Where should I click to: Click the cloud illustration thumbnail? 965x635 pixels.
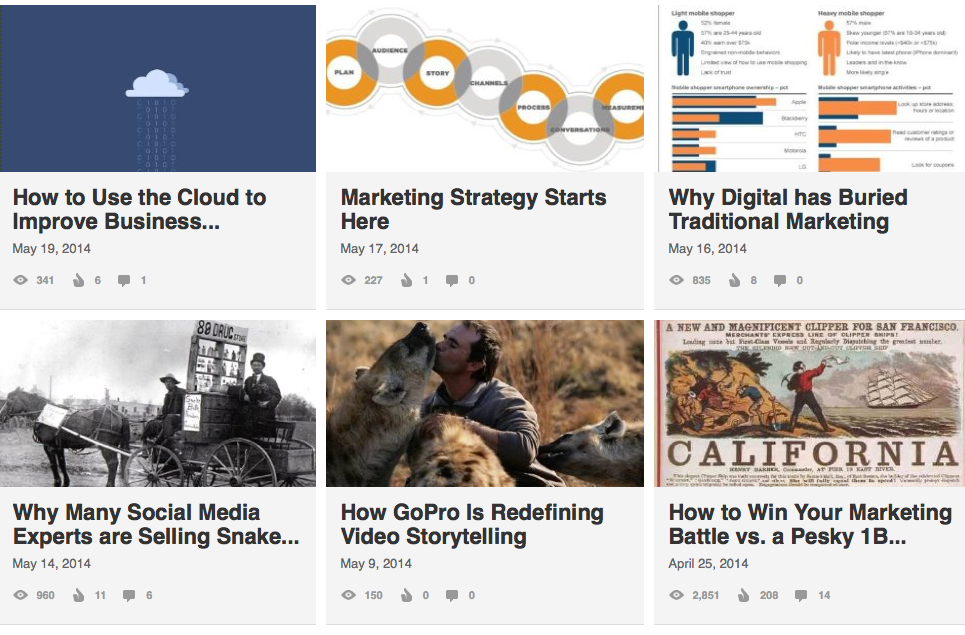tap(158, 88)
